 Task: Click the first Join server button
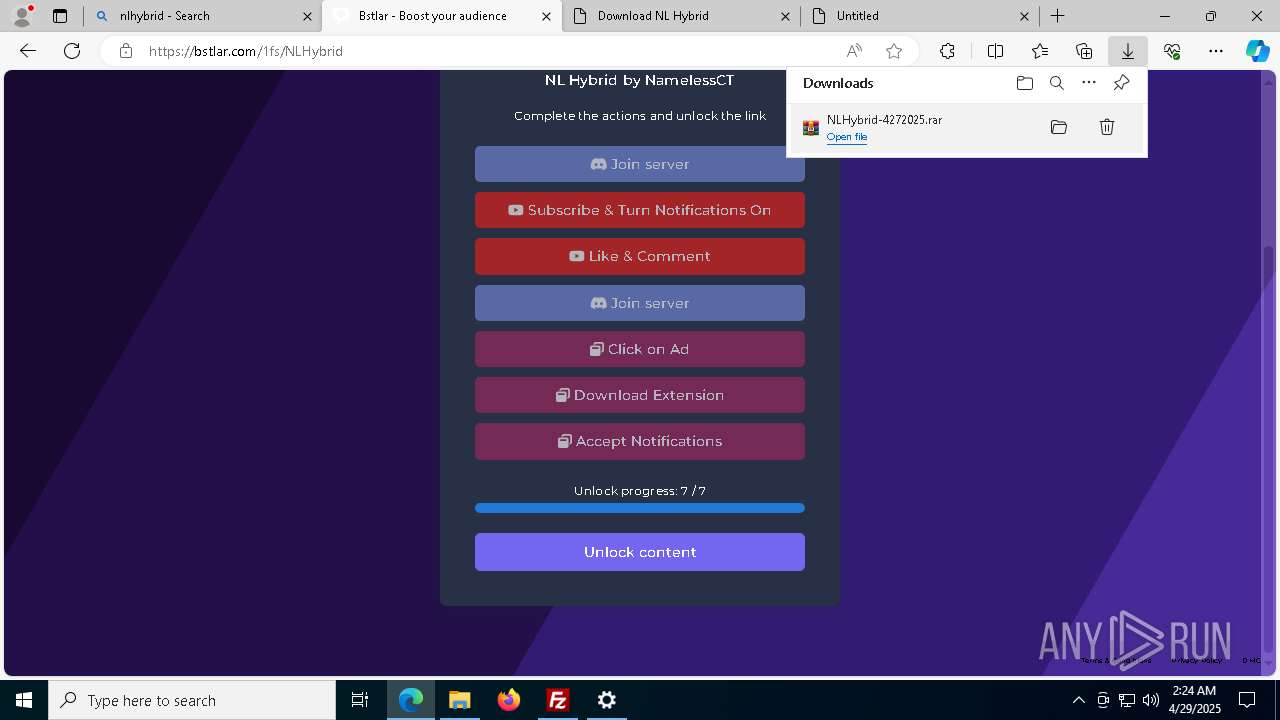click(640, 164)
